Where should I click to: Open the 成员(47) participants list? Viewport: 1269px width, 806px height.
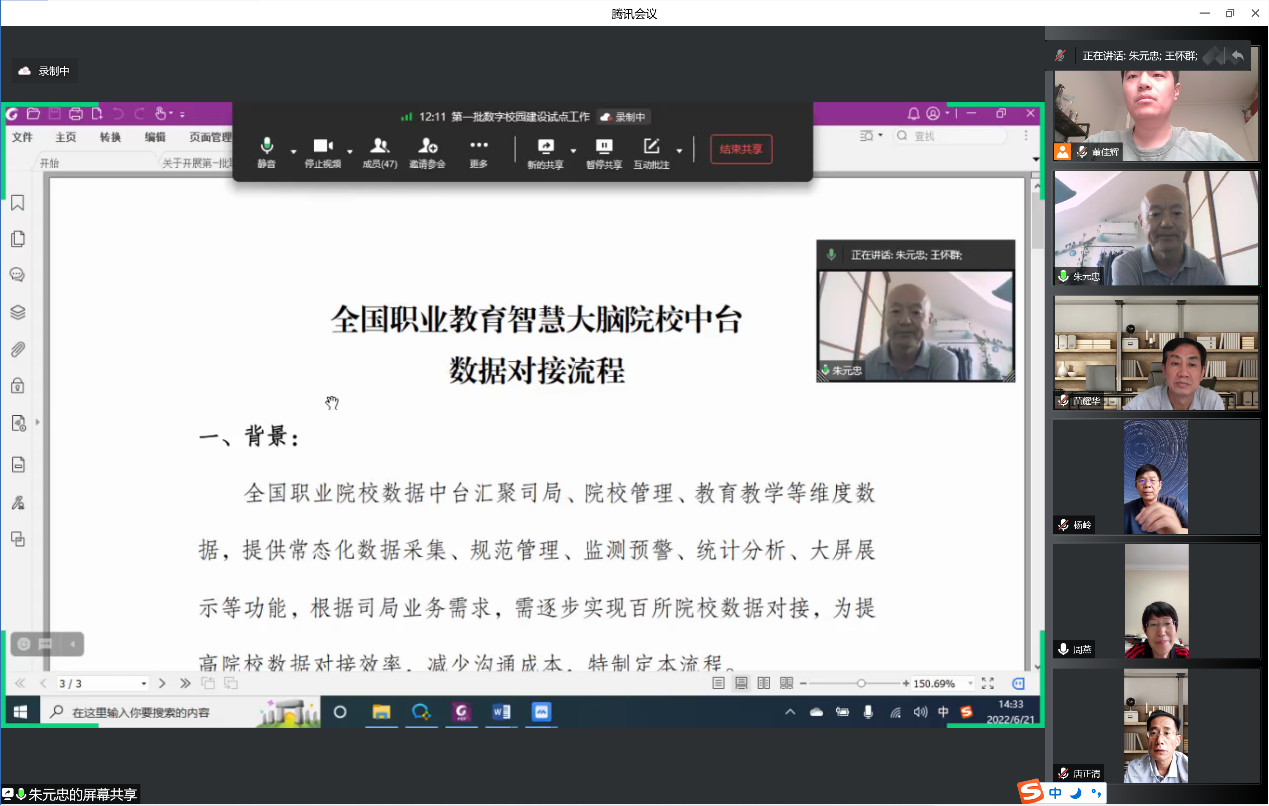coord(379,151)
